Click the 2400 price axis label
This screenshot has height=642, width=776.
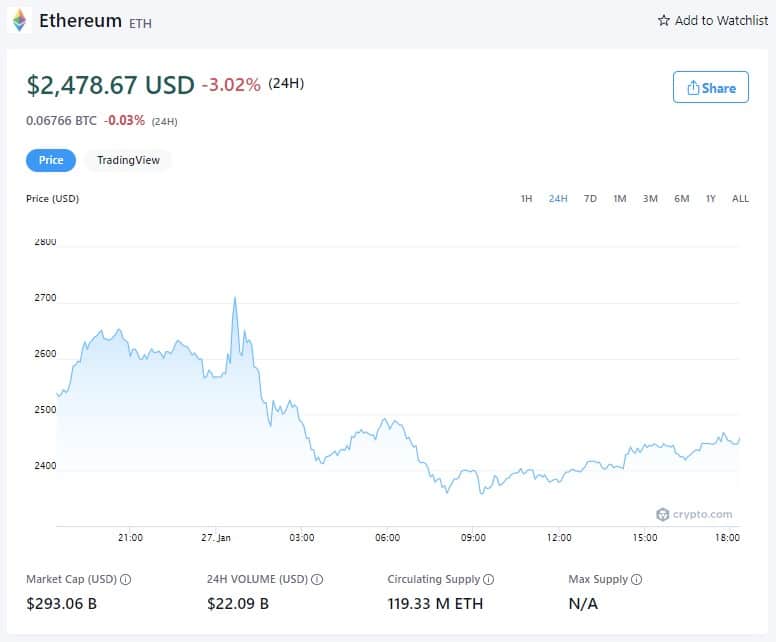[45, 466]
